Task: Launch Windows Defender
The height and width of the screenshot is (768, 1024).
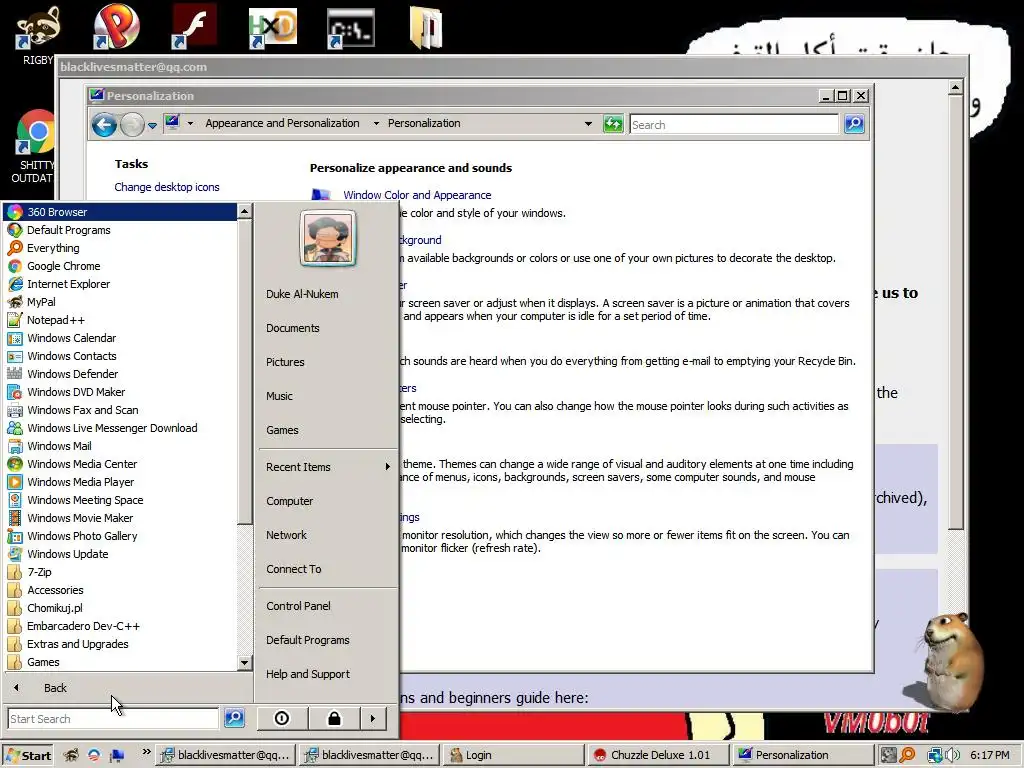Action: (120, 374)
